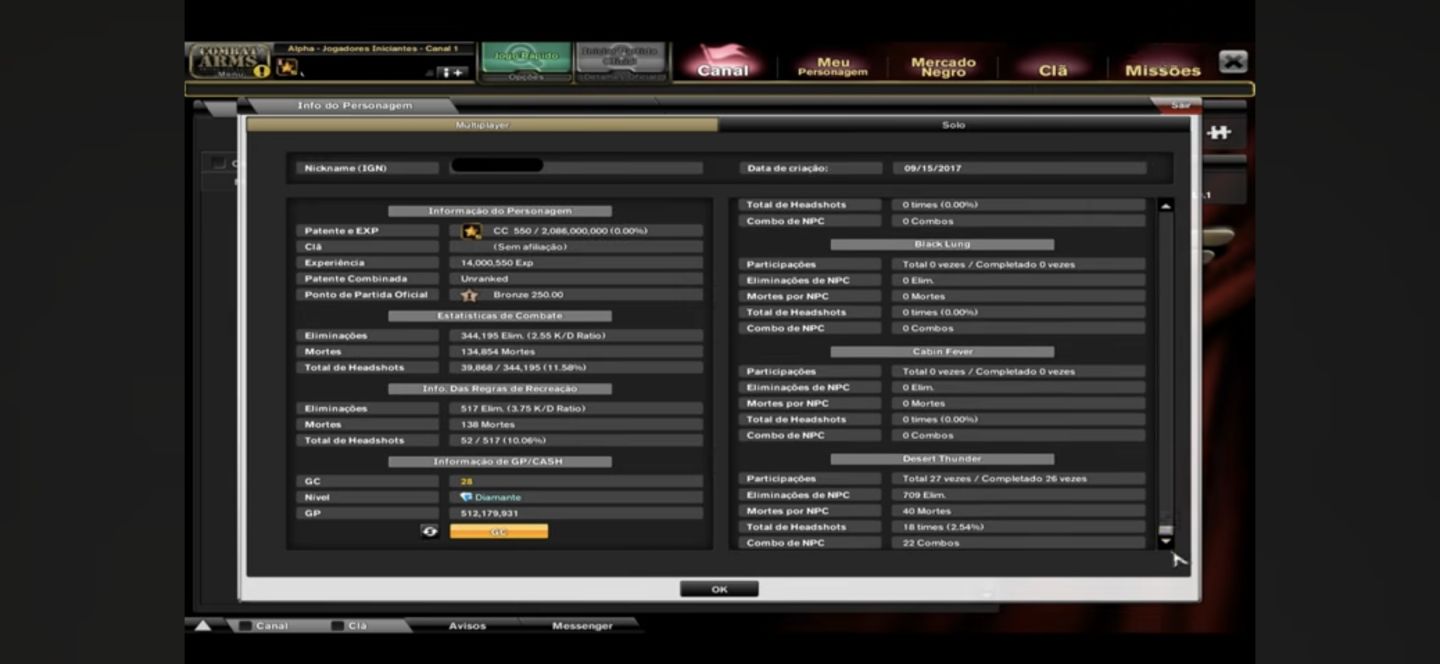Toggle the Canal chat checkbox
The image size is (1440, 664).
pos(245,626)
